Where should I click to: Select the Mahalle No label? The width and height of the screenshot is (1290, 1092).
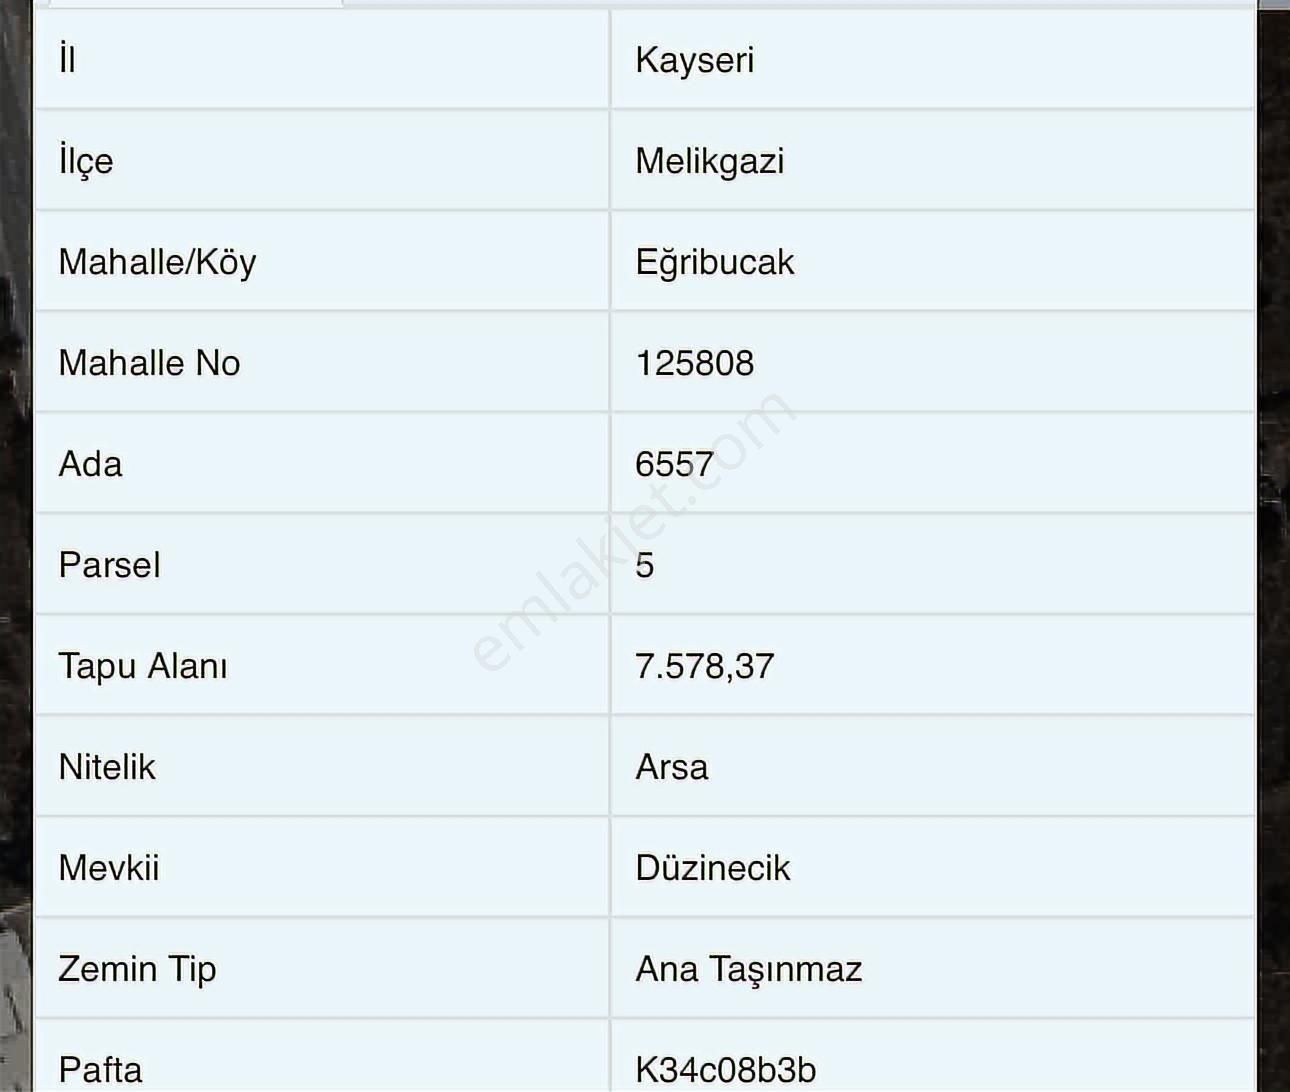click(x=150, y=363)
